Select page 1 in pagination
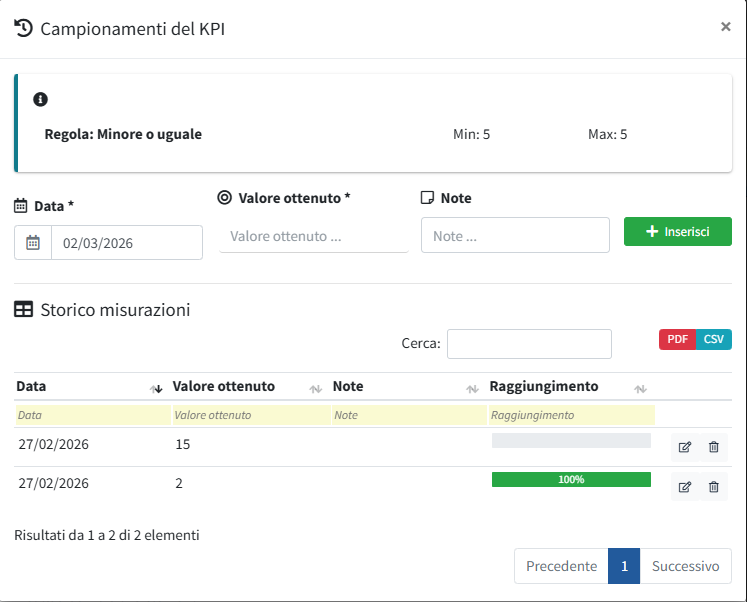Screen dimensions: 747x602 tap(624, 566)
